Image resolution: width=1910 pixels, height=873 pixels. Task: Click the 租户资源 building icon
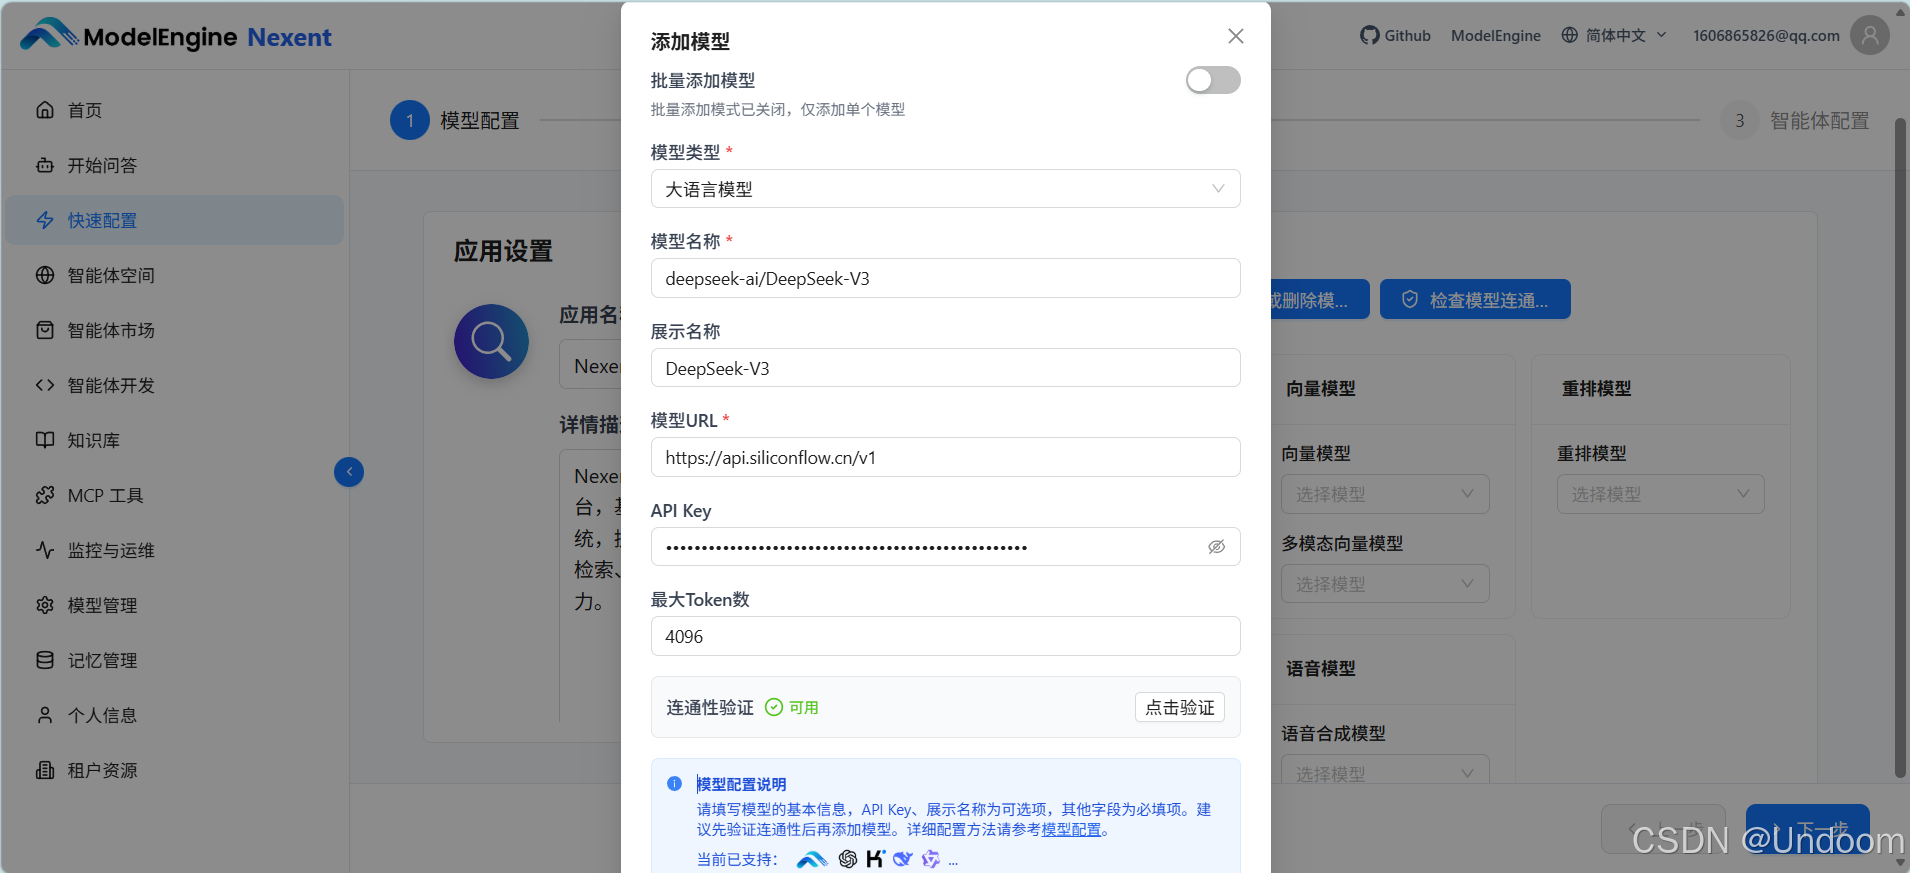click(x=45, y=770)
